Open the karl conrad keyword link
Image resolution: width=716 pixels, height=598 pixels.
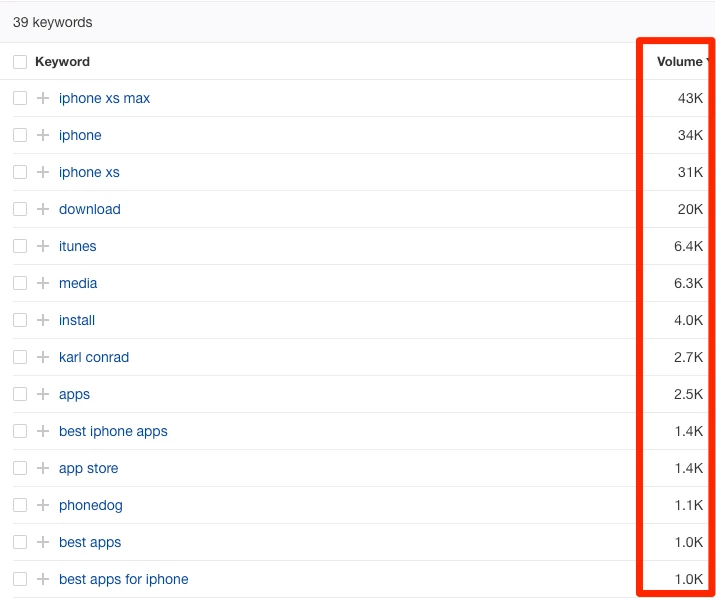click(x=94, y=357)
